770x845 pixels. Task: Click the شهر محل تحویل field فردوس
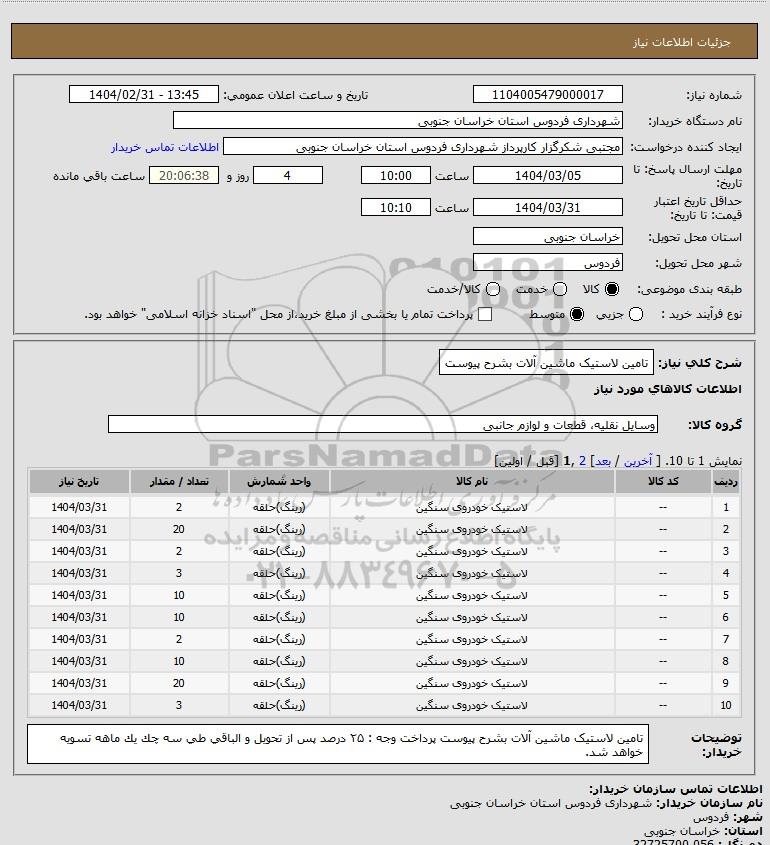pyautogui.click(x=547, y=262)
